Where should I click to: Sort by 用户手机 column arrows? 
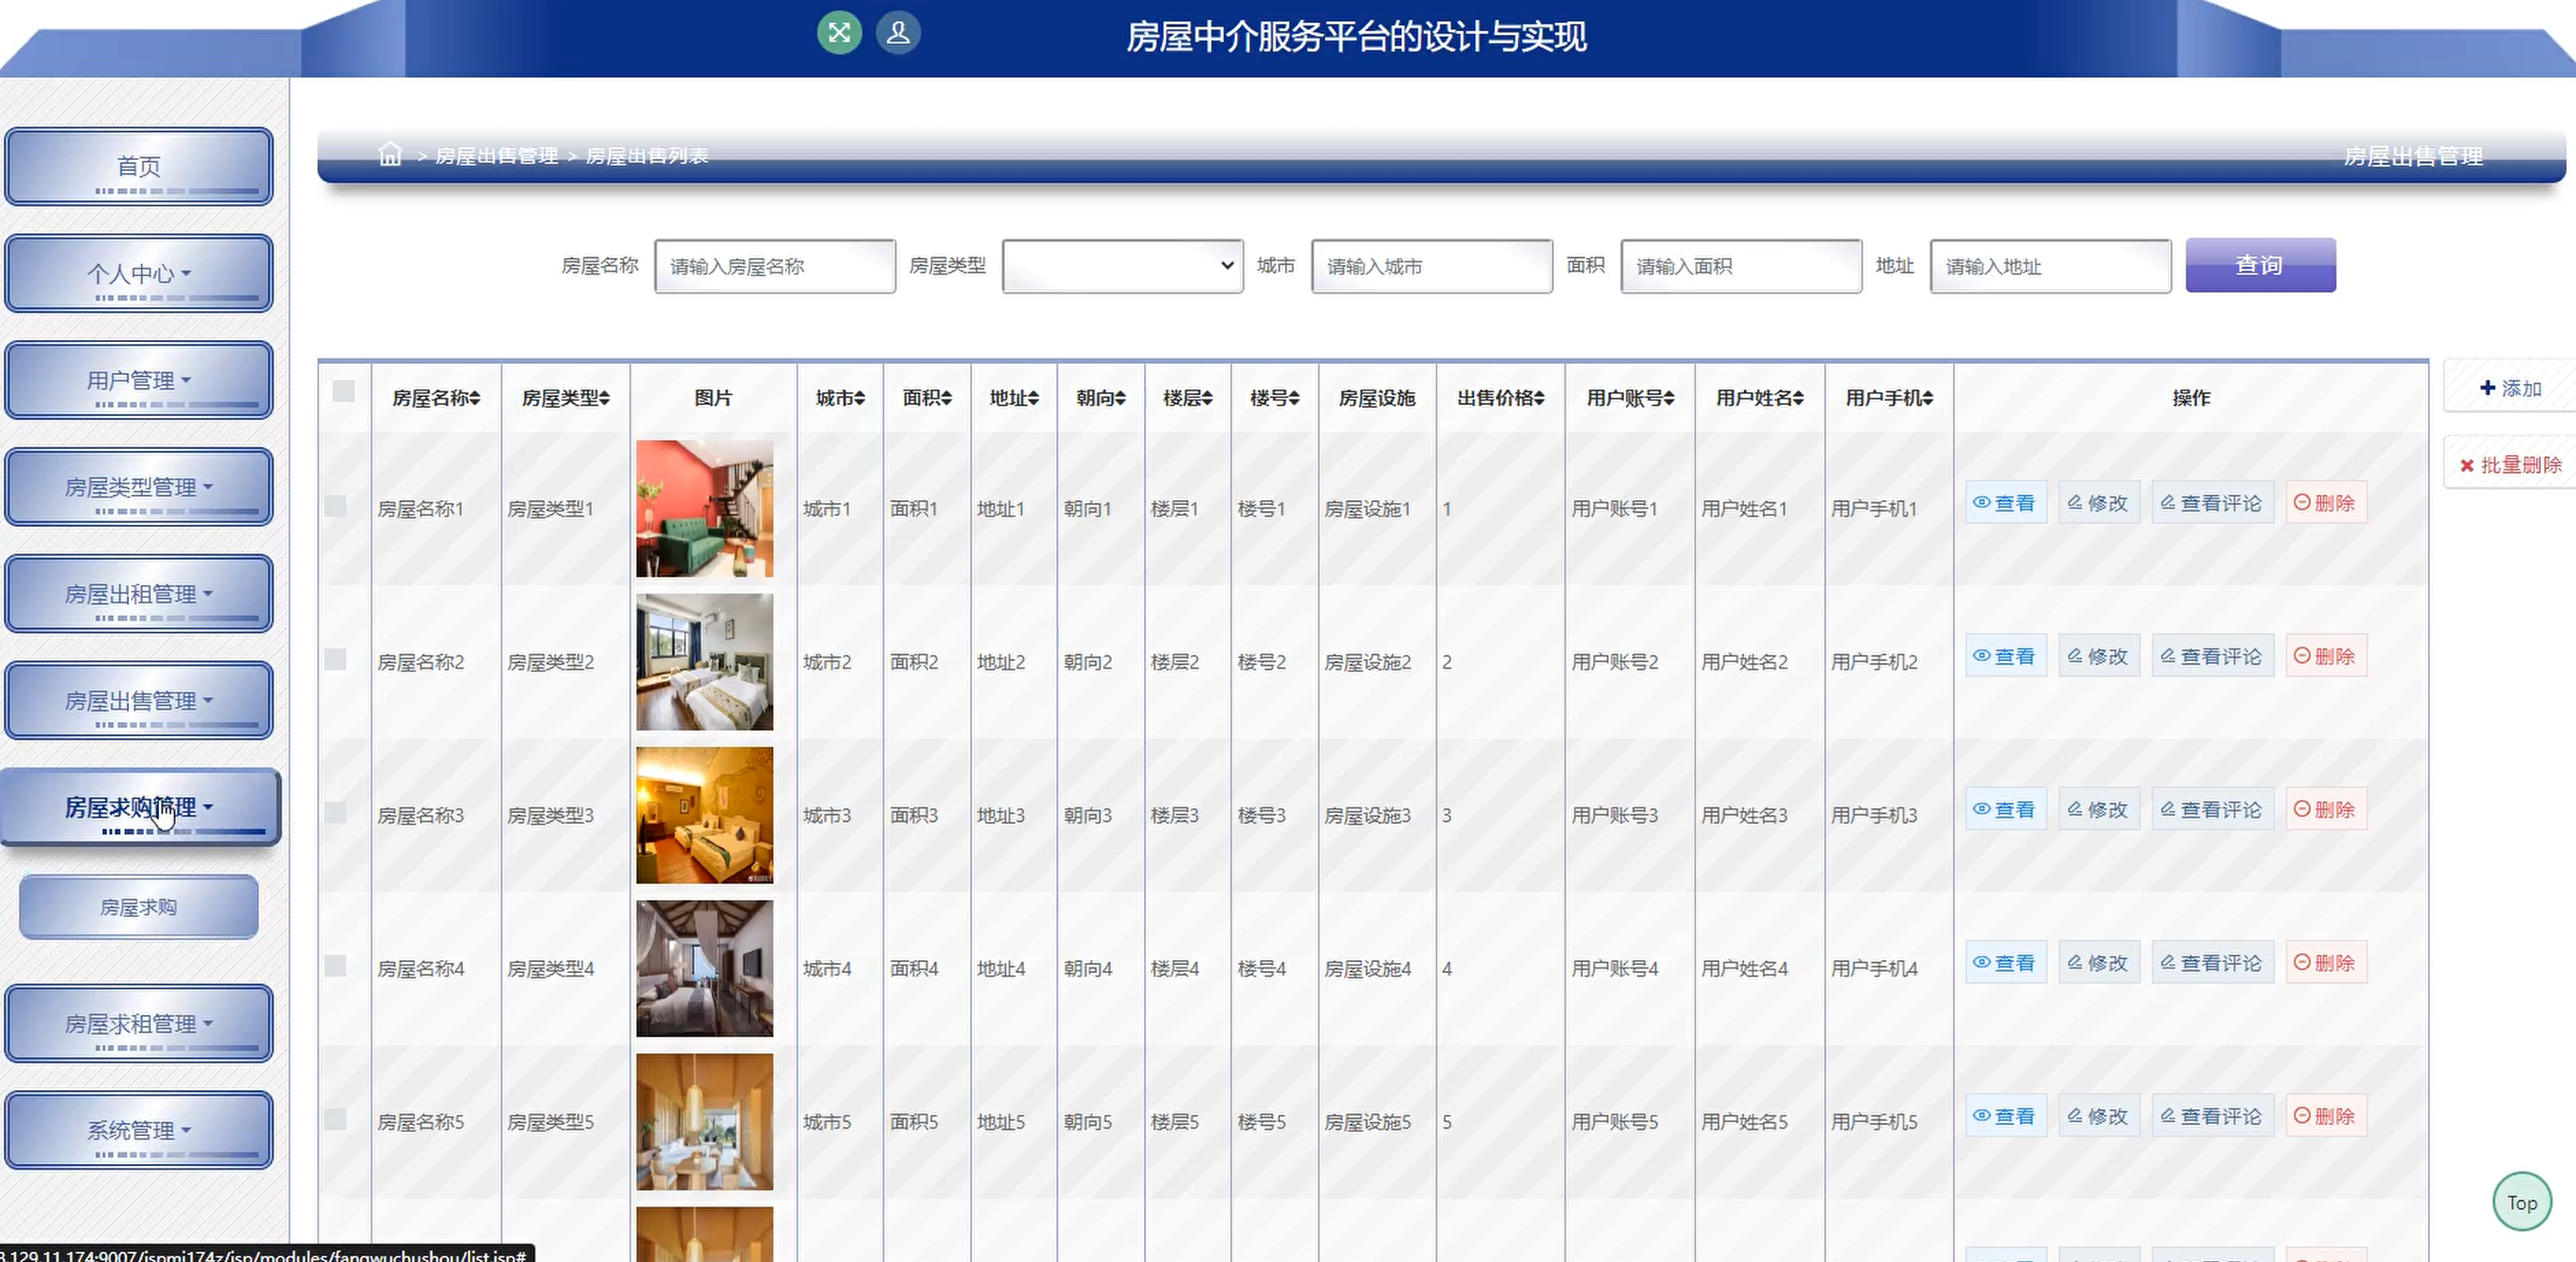coord(1928,398)
